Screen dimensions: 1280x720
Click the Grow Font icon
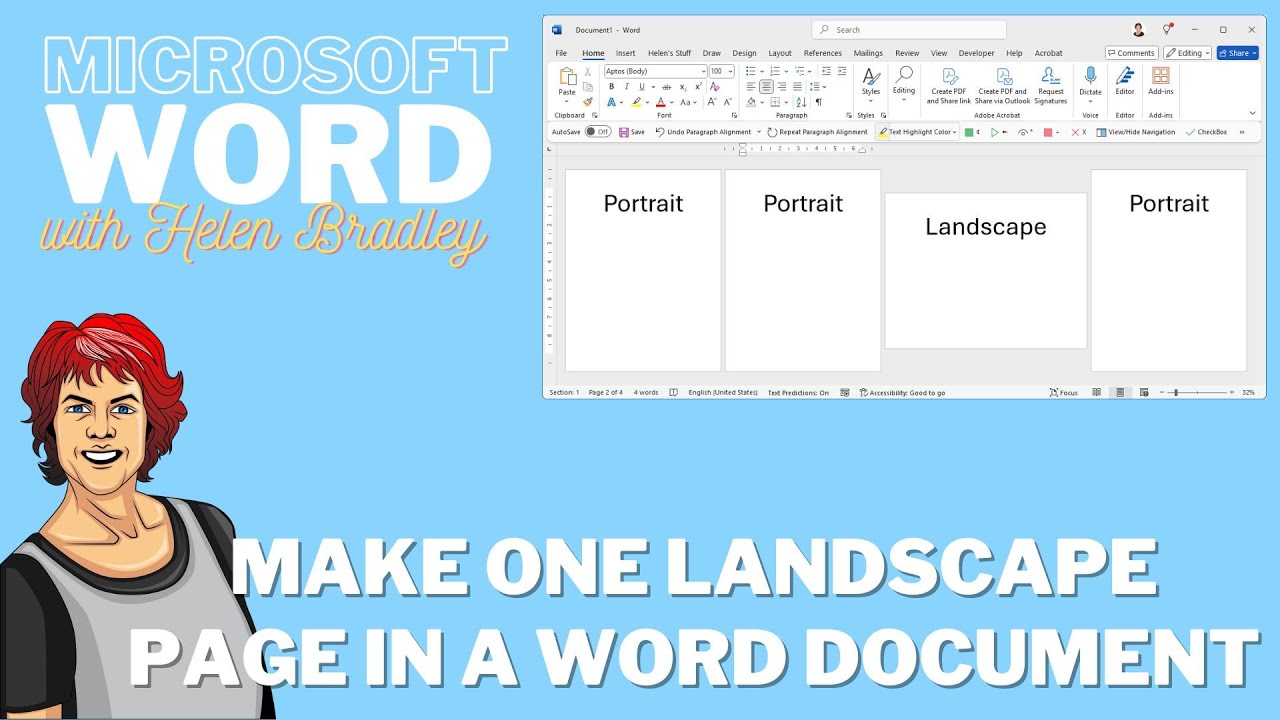(712, 102)
